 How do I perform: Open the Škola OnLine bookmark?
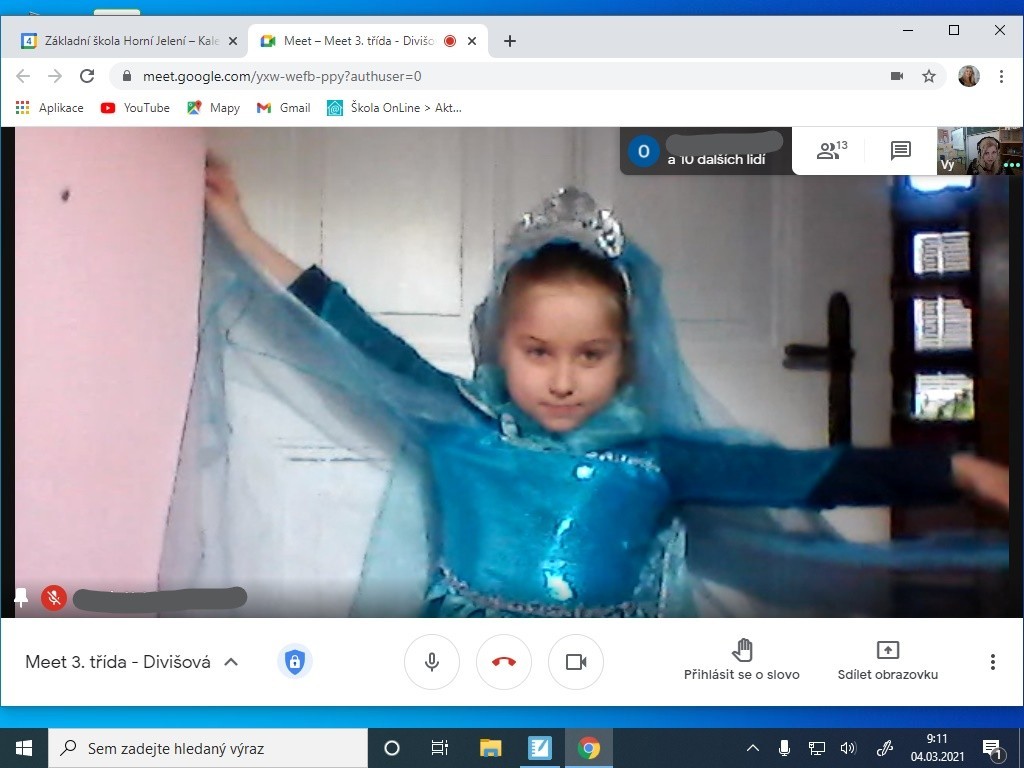(x=394, y=108)
